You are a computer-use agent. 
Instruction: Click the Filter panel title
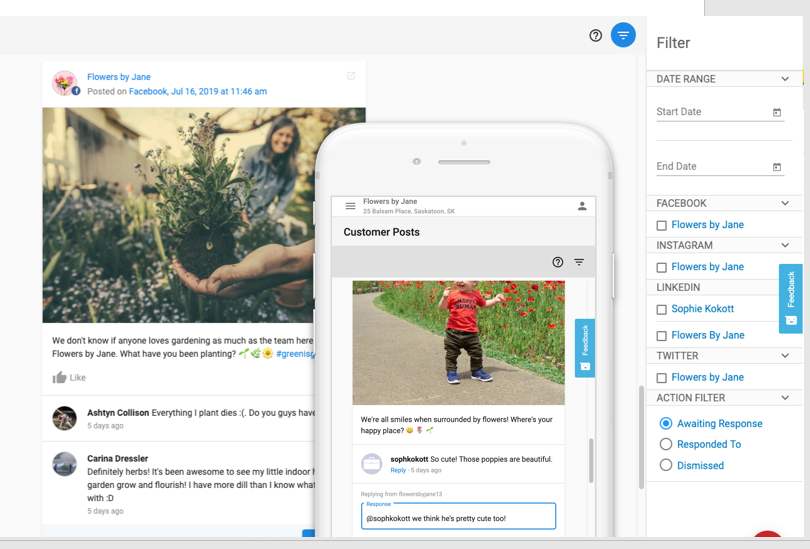[x=673, y=43]
